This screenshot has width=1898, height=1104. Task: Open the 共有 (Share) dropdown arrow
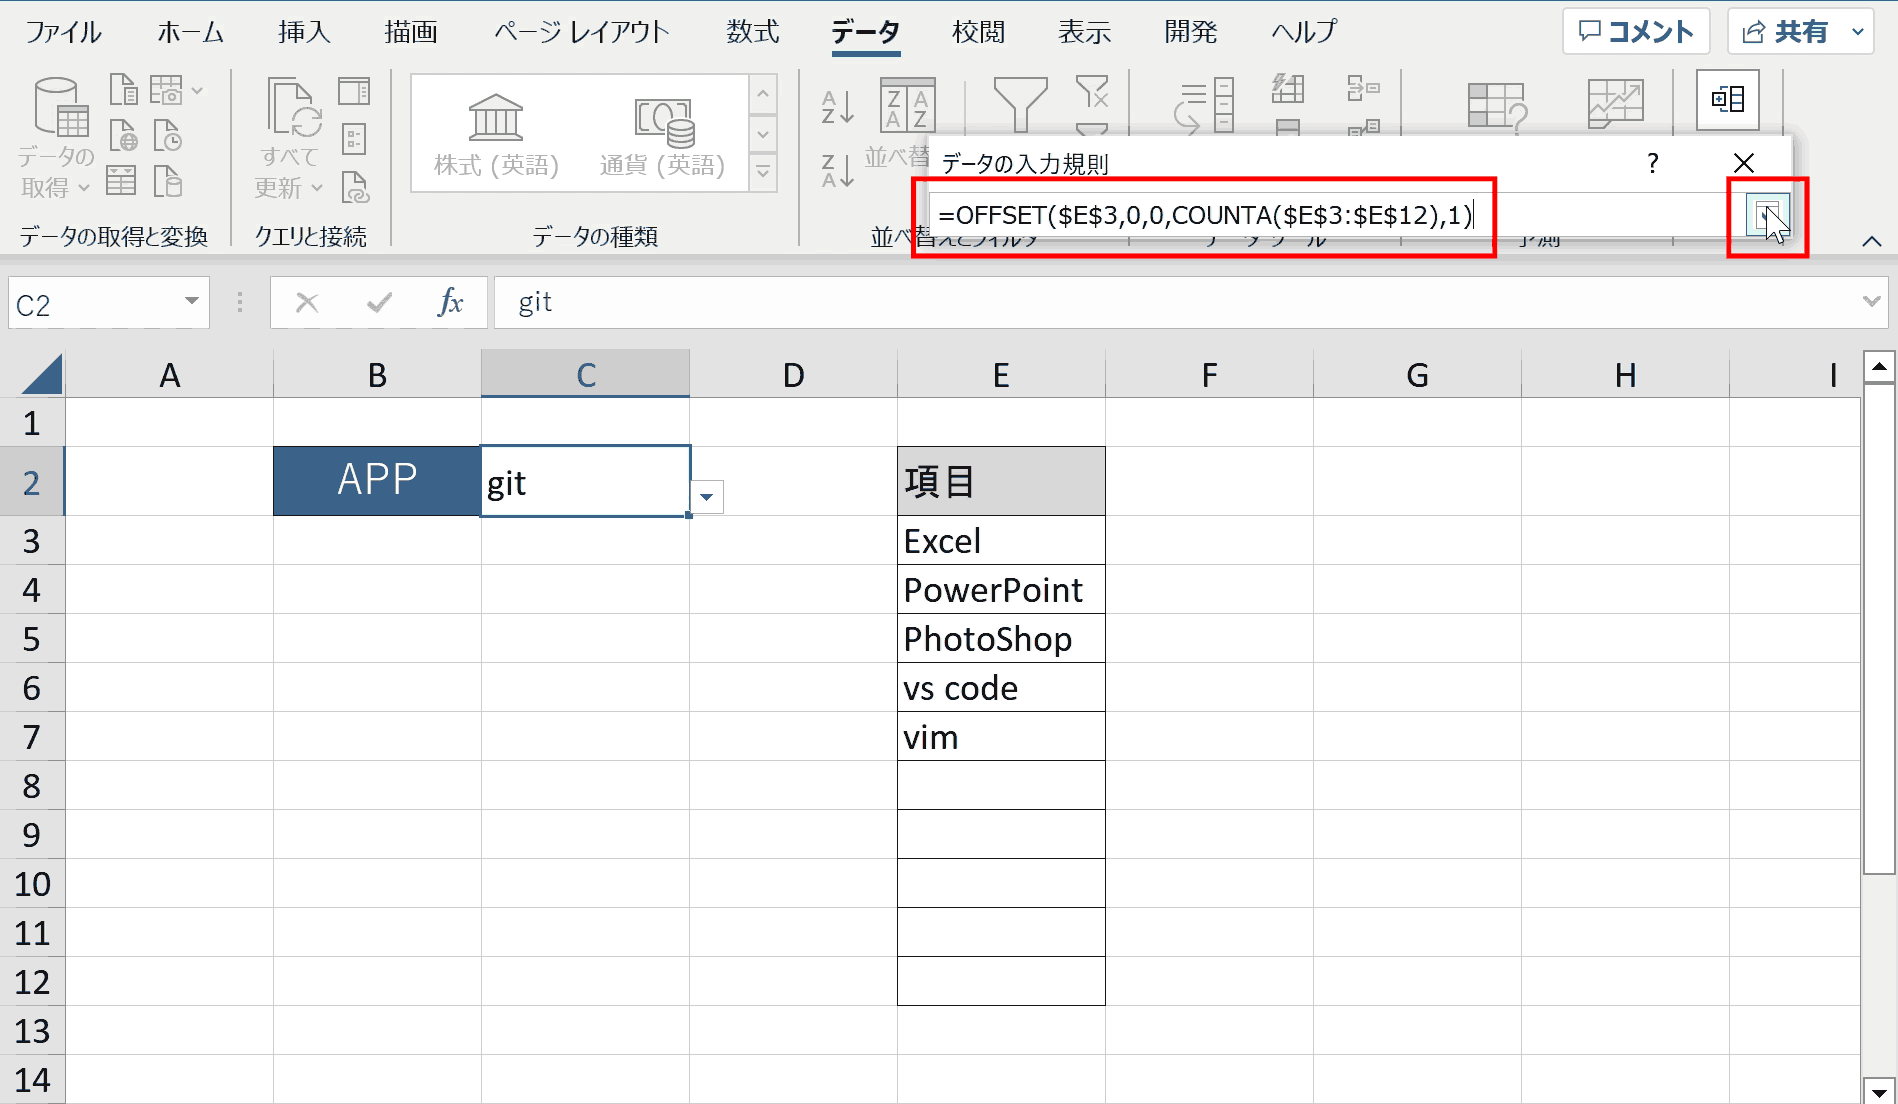(1858, 32)
